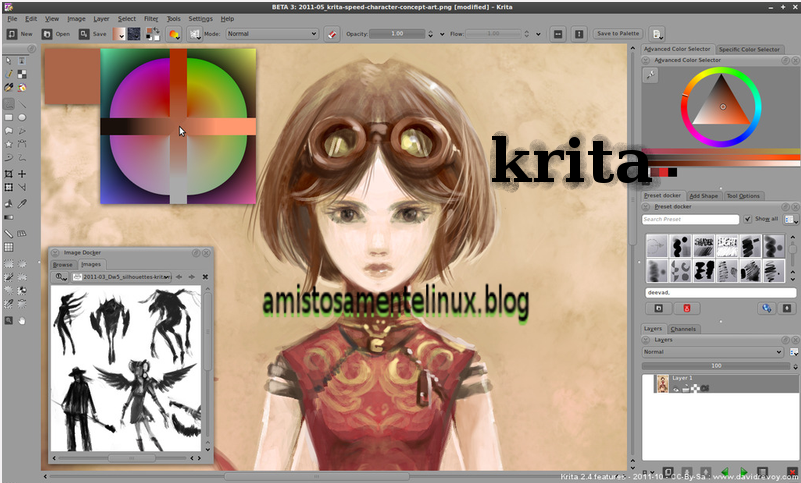Toggle Layer 1 lock icon
801x483 pixels.
point(686,389)
